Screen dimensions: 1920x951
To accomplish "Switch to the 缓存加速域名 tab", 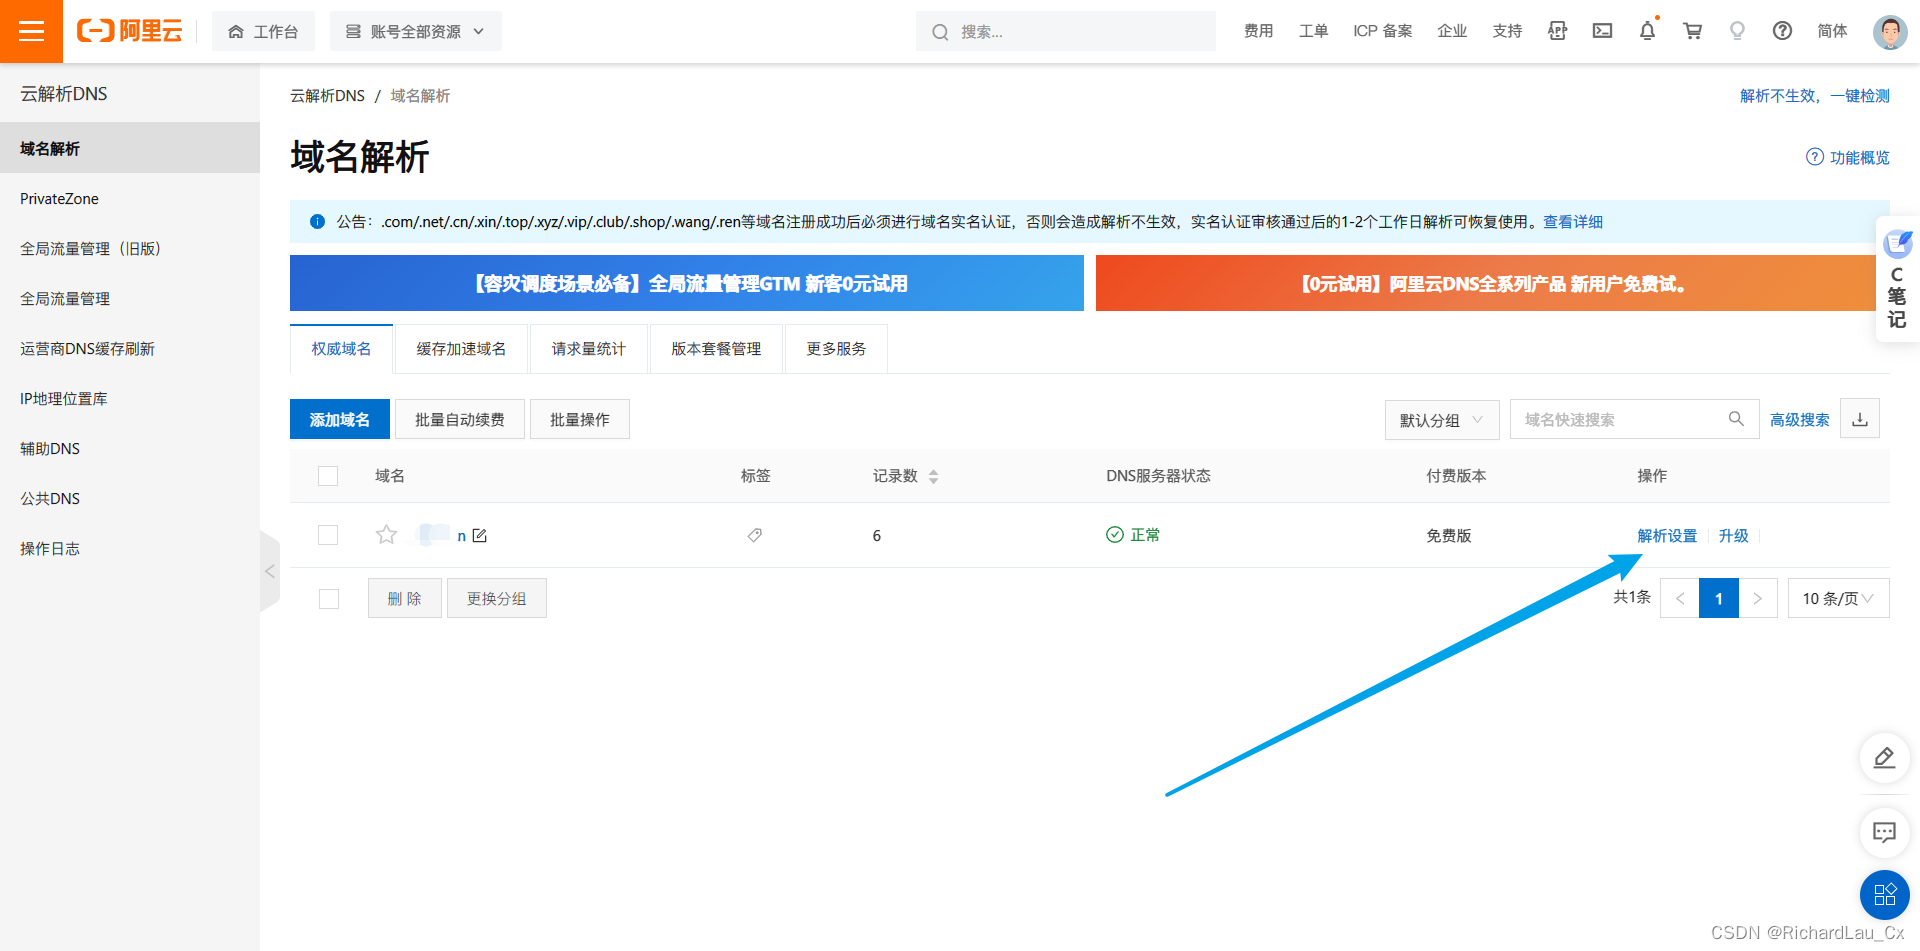I will (461, 348).
